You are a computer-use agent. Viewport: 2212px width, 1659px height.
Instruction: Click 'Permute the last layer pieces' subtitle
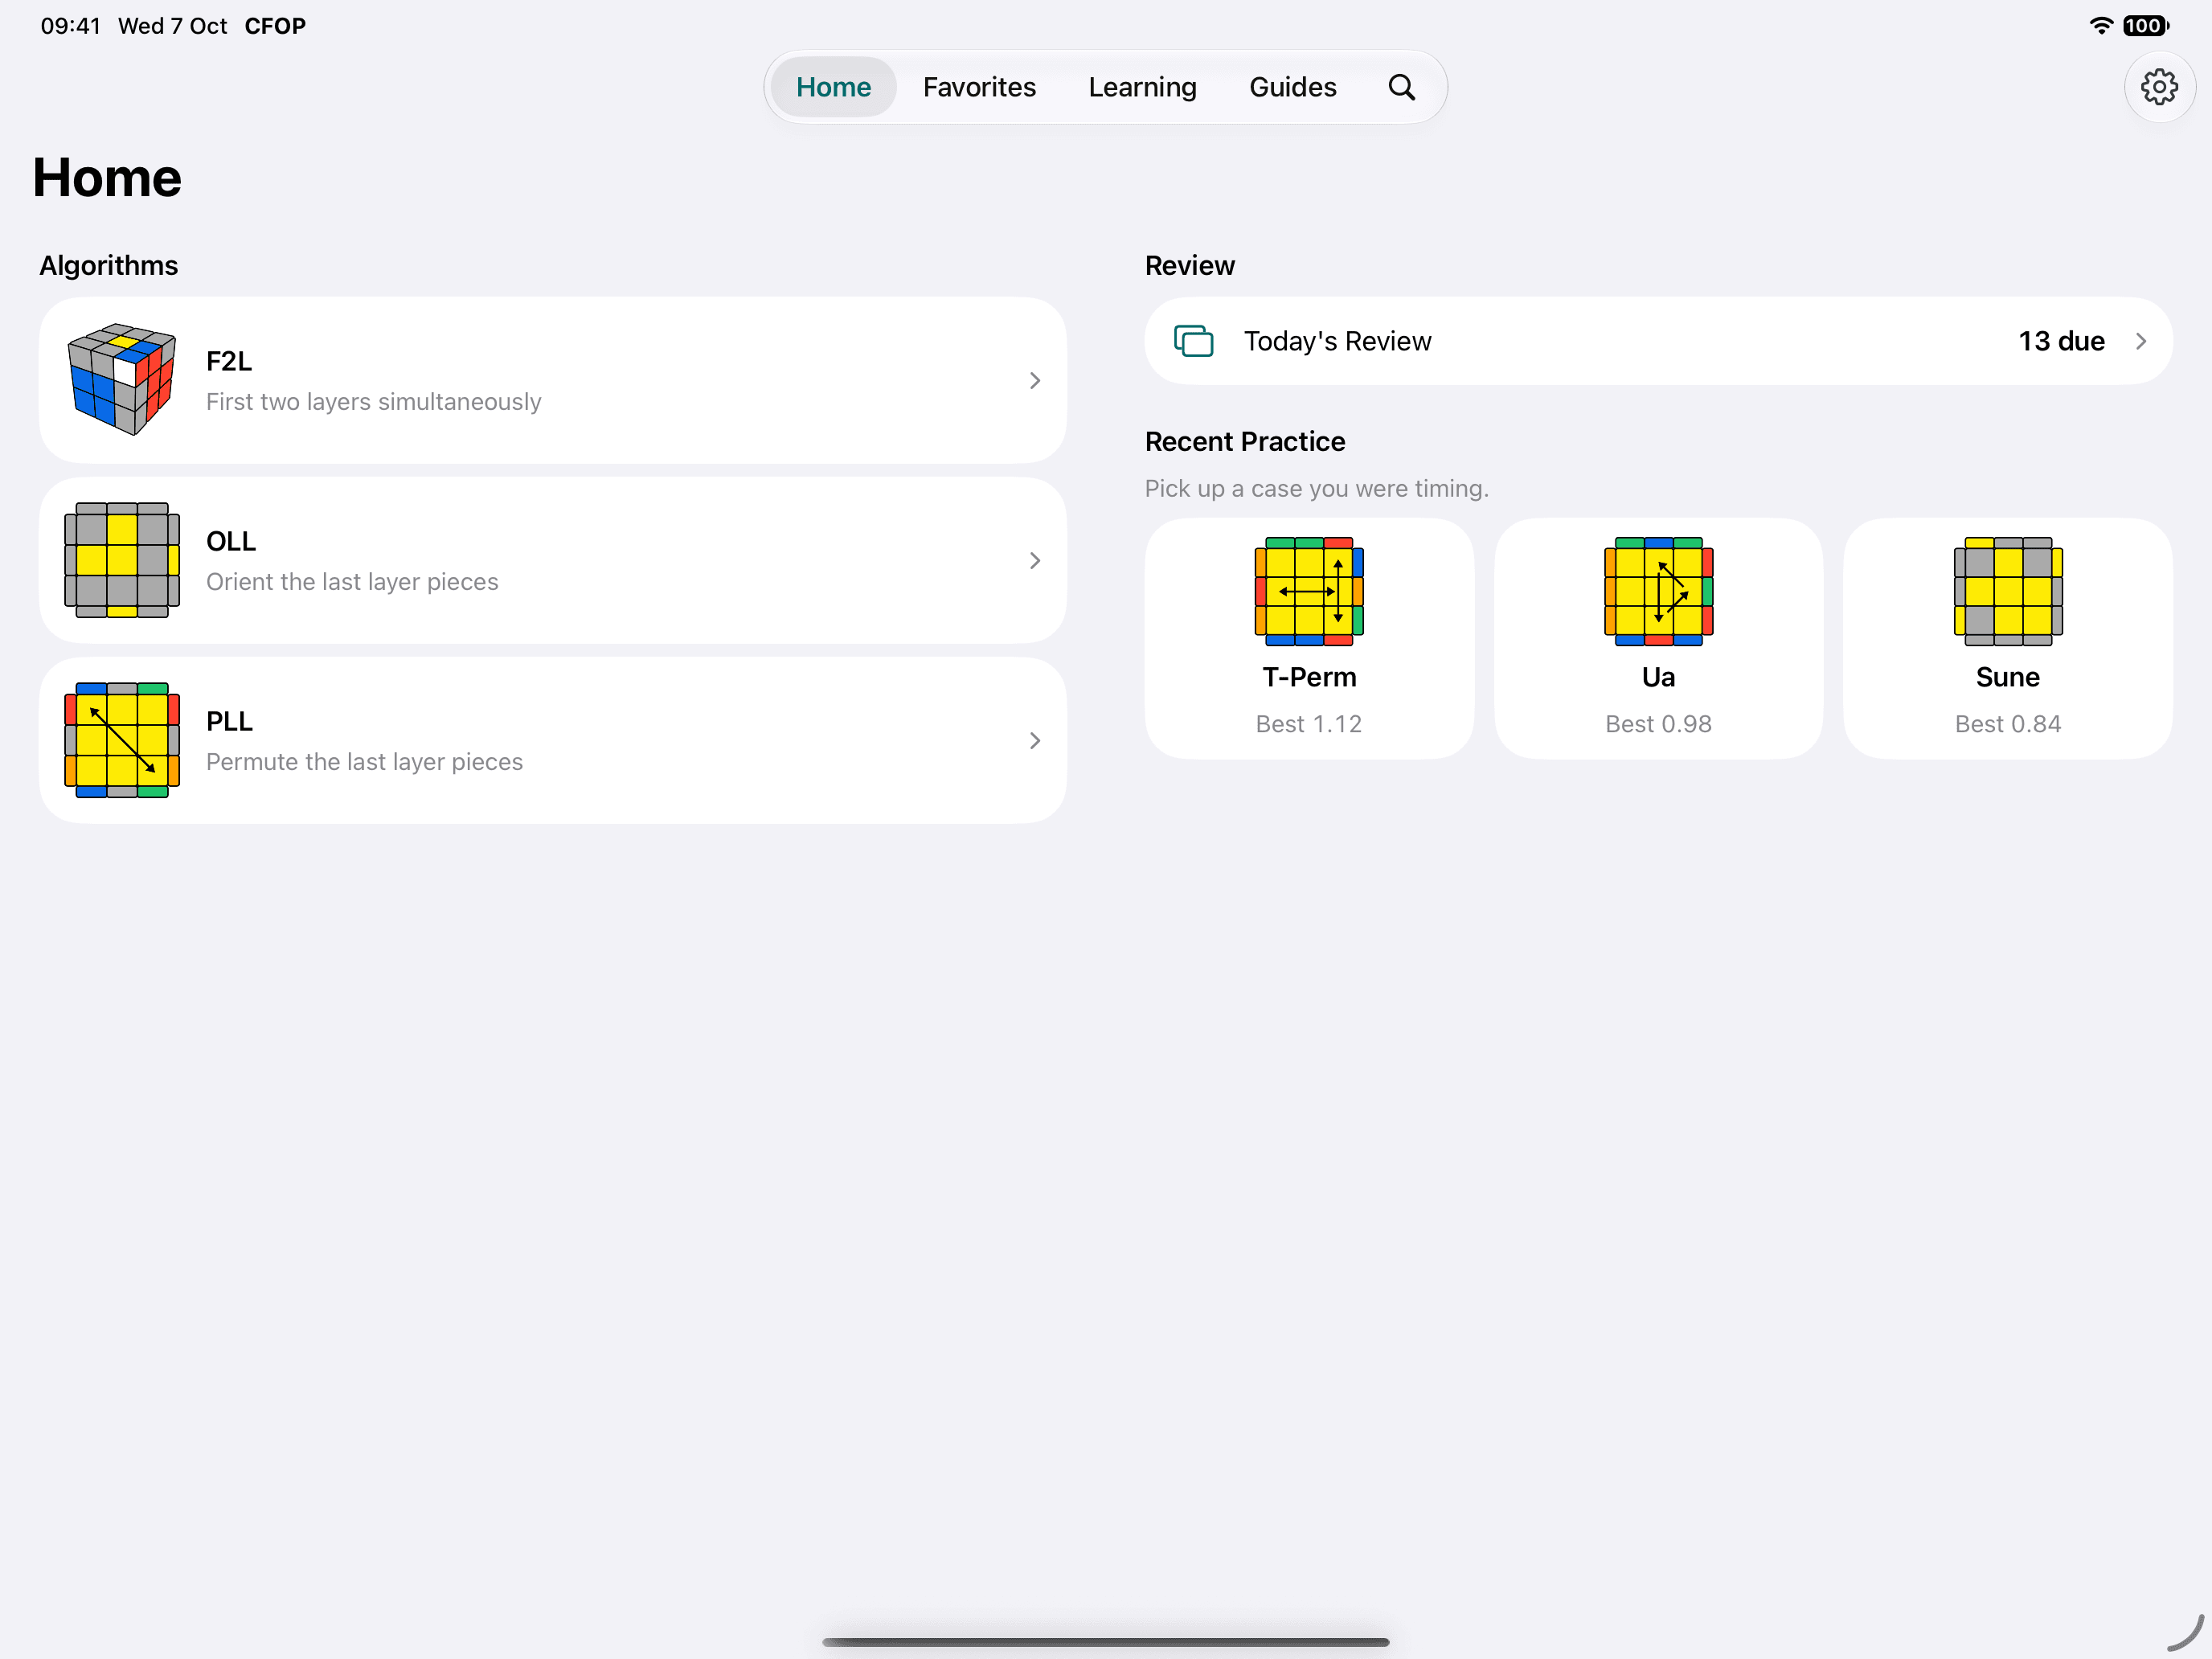[x=364, y=762]
